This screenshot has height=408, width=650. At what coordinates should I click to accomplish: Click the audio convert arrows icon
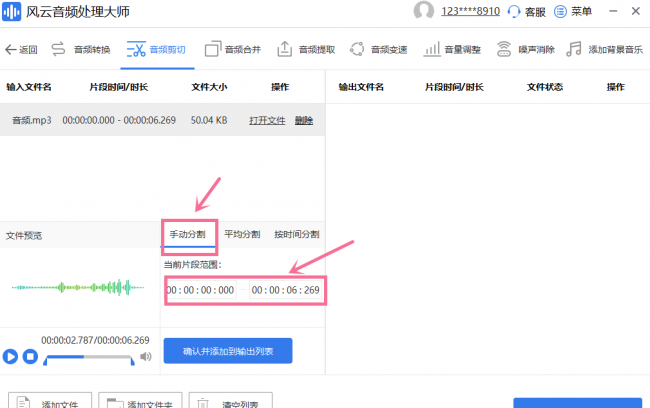(x=58, y=49)
